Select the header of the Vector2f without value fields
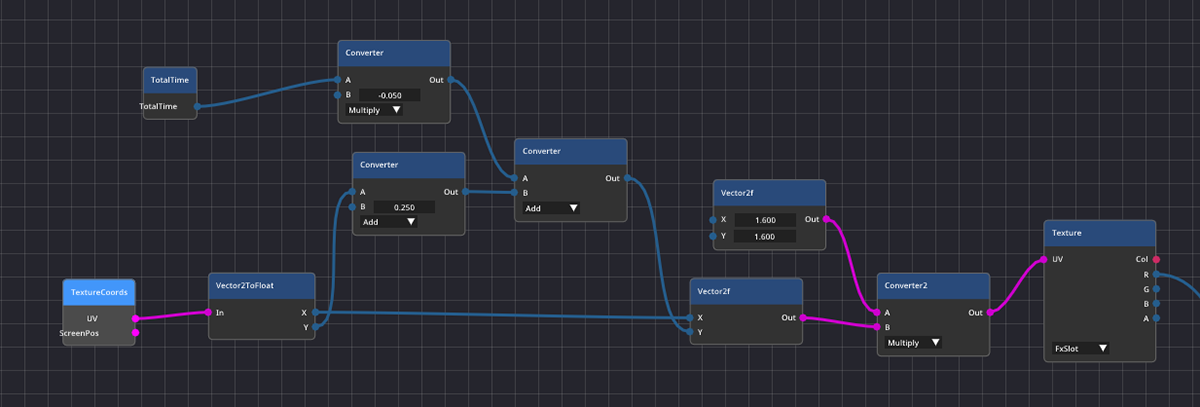 pyautogui.click(x=747, y=291)
